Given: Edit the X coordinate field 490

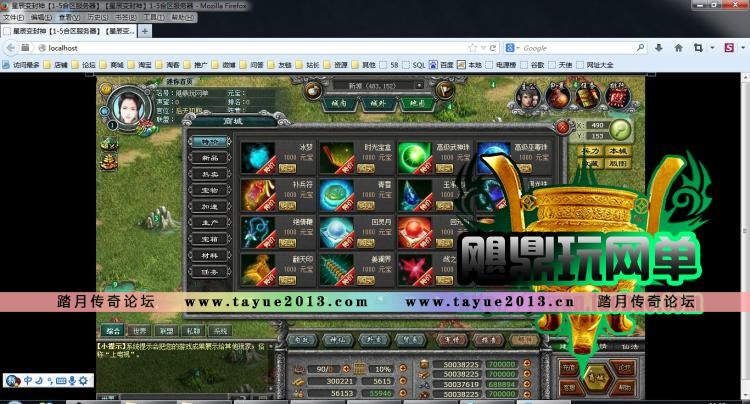Looking at the screenshot, I should [x=597, y=125].
